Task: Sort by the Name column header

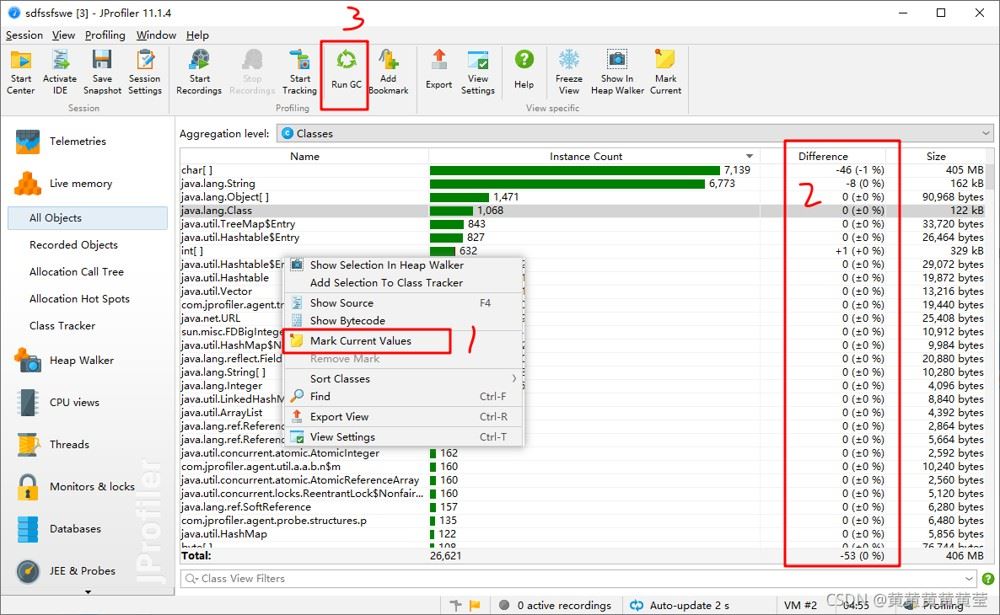Action: coord(304,156)
